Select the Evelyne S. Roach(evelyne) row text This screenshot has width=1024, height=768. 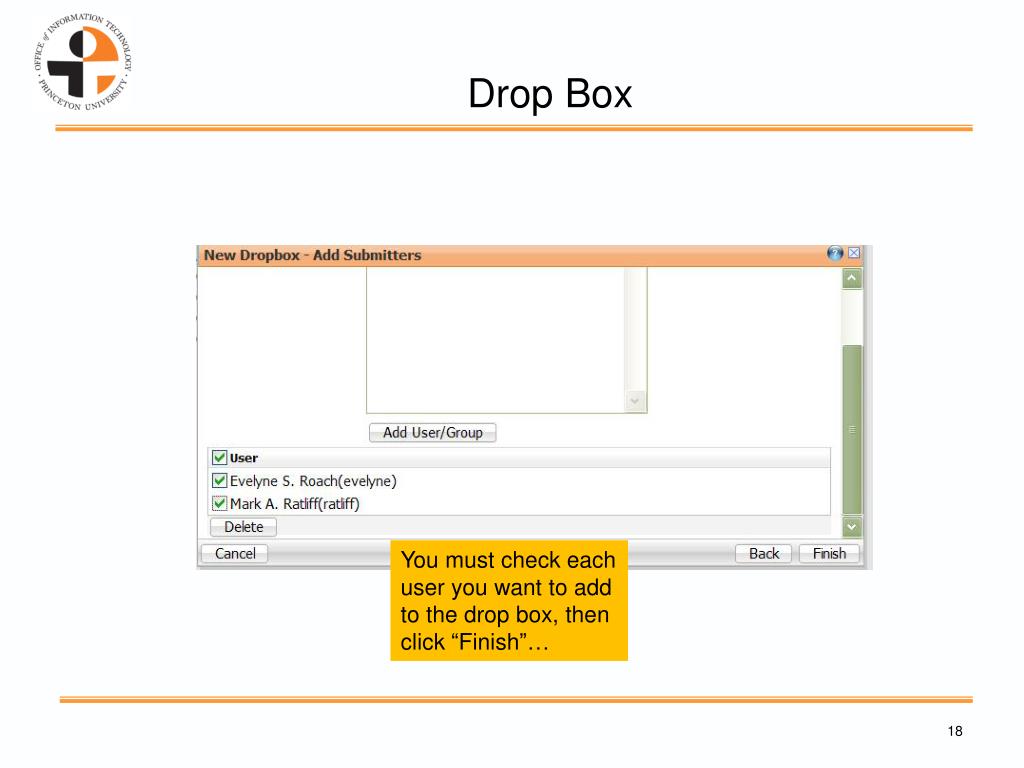tap(313, 481)
